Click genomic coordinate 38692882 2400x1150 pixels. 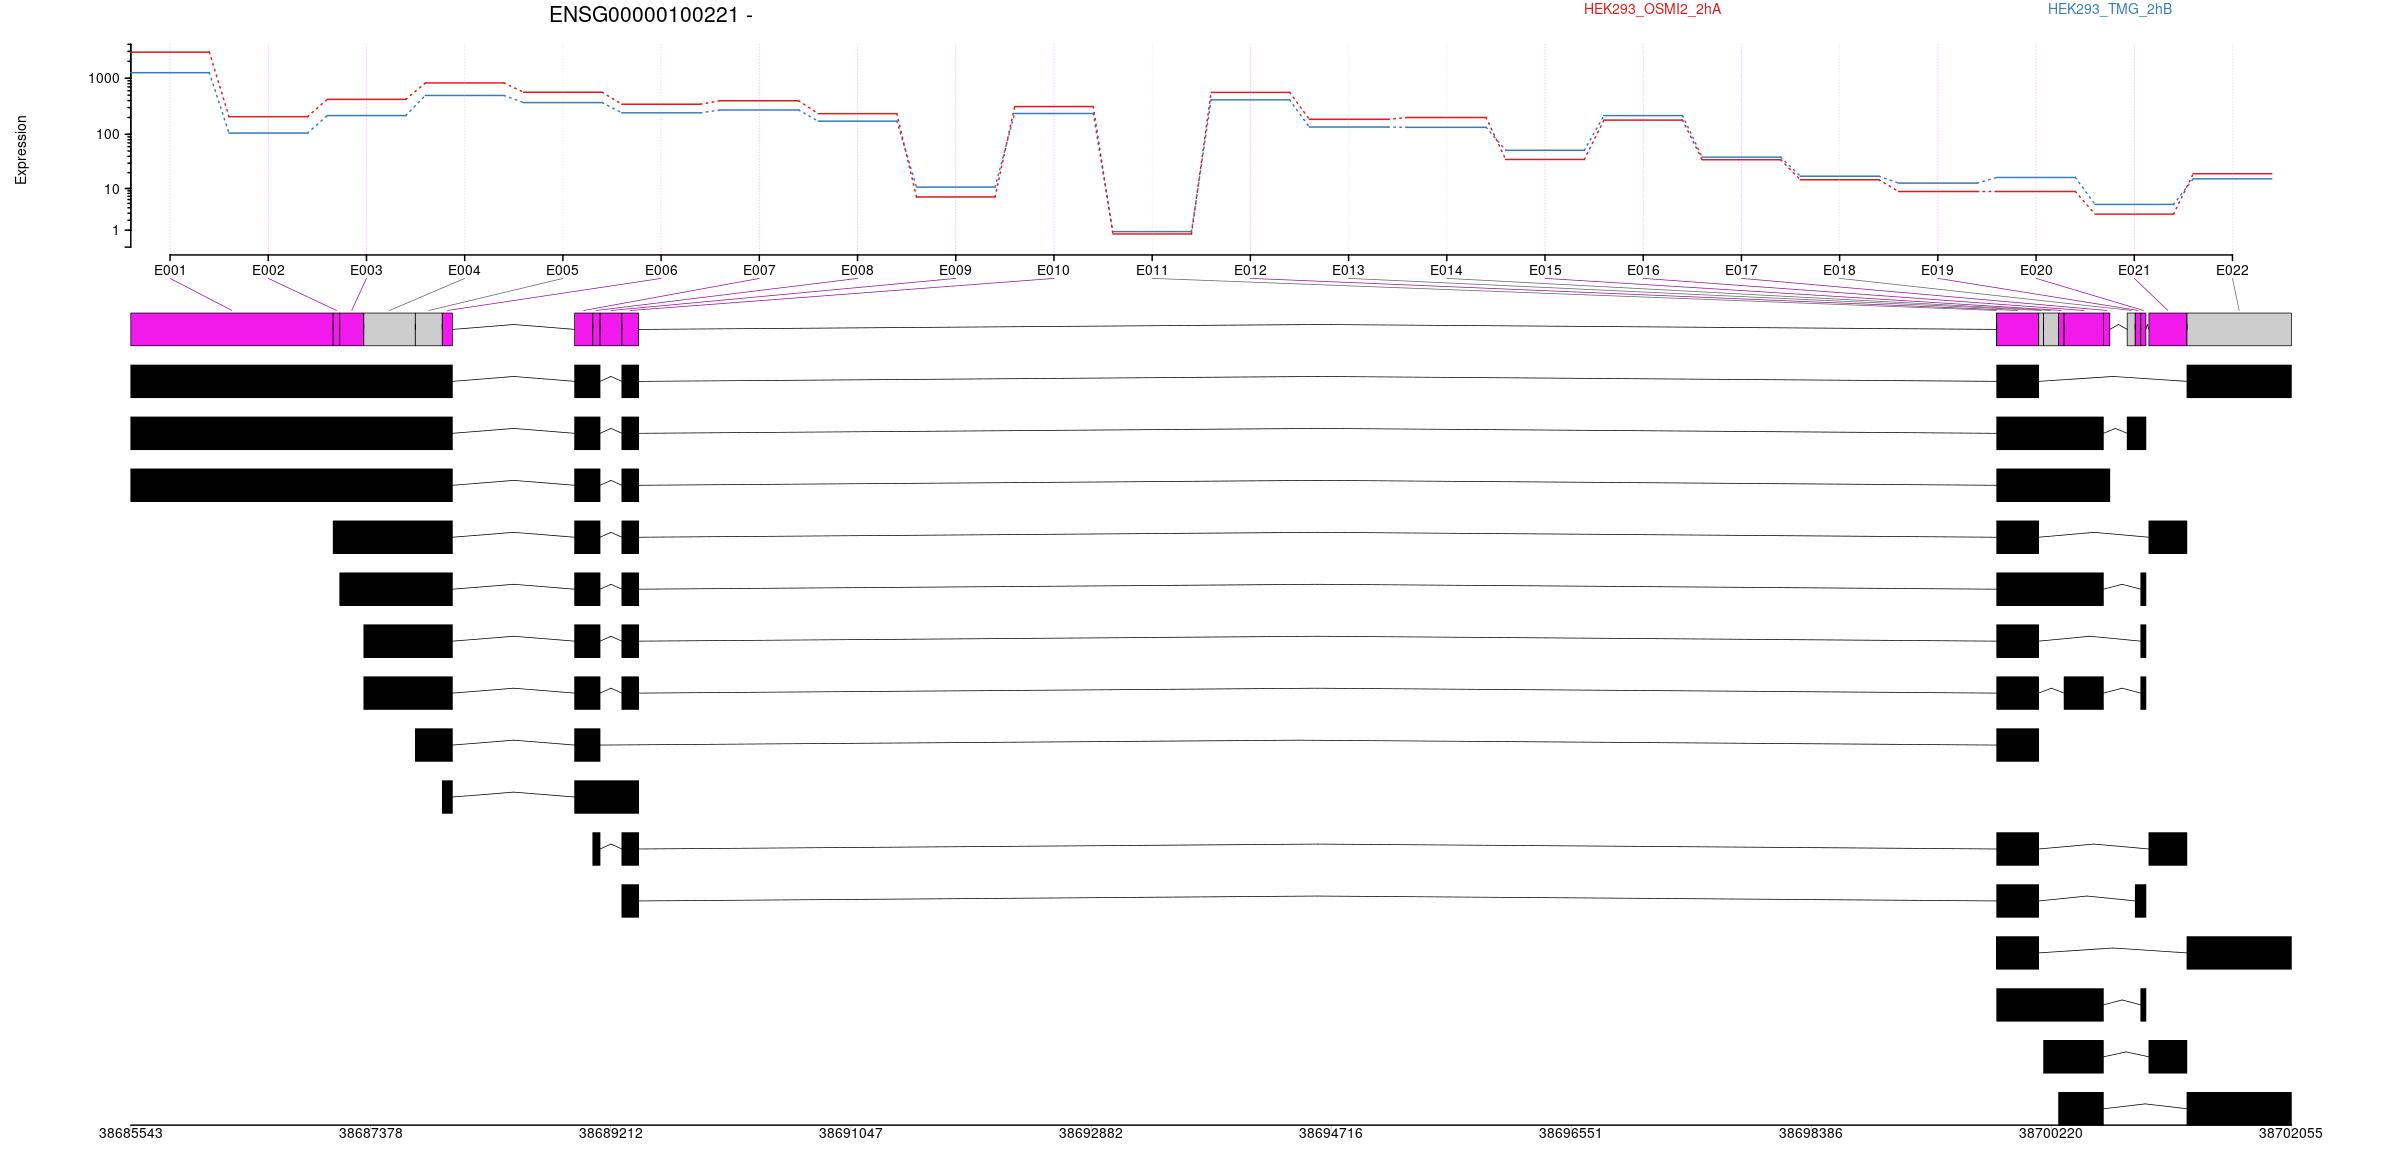tap(1090, 1133)
